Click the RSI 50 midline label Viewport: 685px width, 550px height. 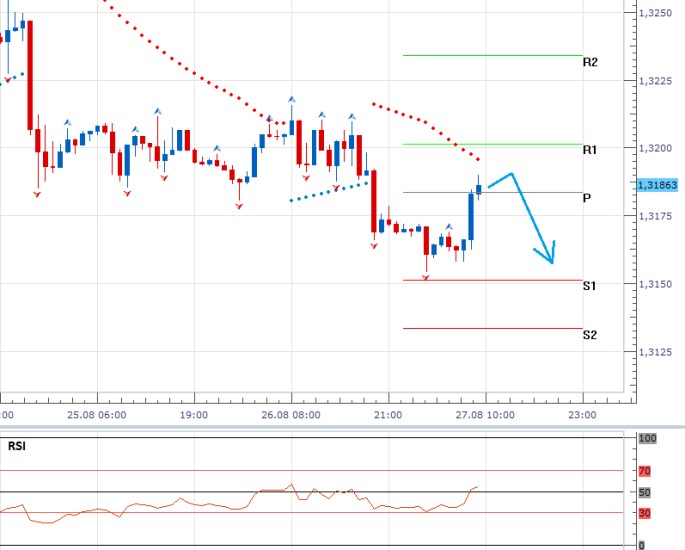coord(644,492)
